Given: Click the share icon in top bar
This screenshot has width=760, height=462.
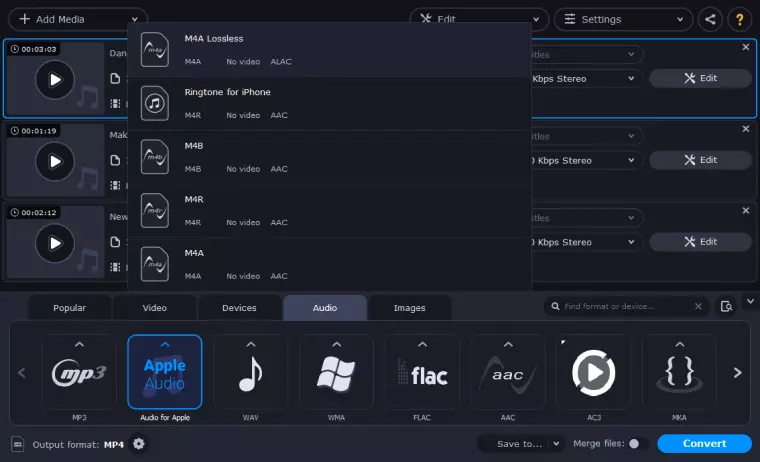Looking at the screenshot, I should click(x=710, y=19).
